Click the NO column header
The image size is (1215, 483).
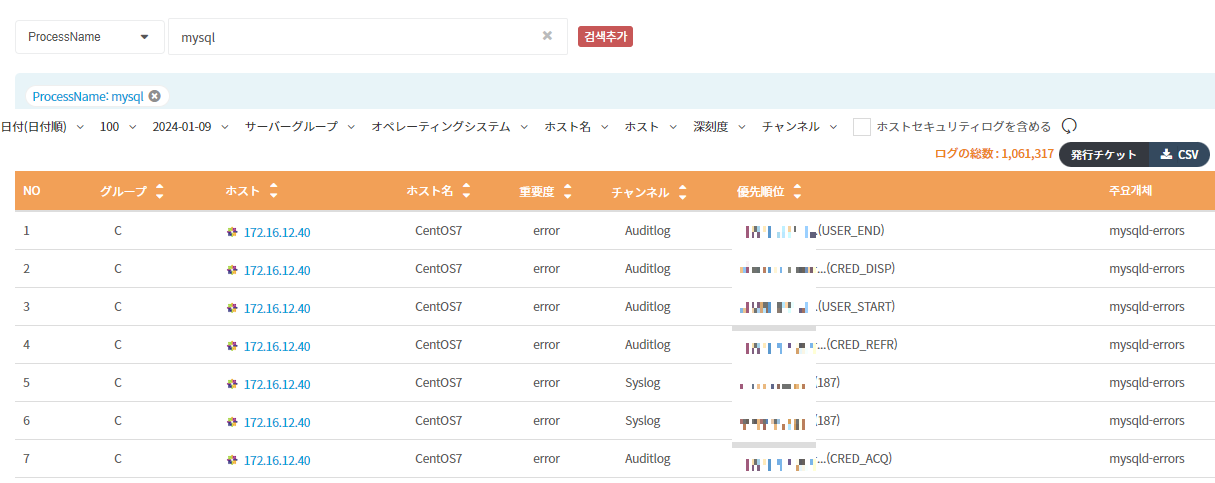pos(32,190)
